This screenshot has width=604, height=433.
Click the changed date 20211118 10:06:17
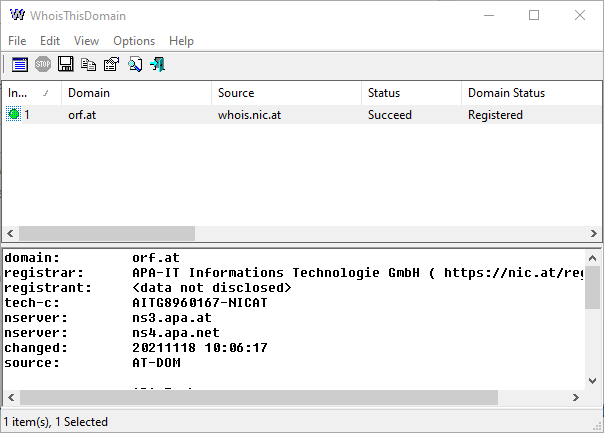pyautogui.click(x=200, y=348)
